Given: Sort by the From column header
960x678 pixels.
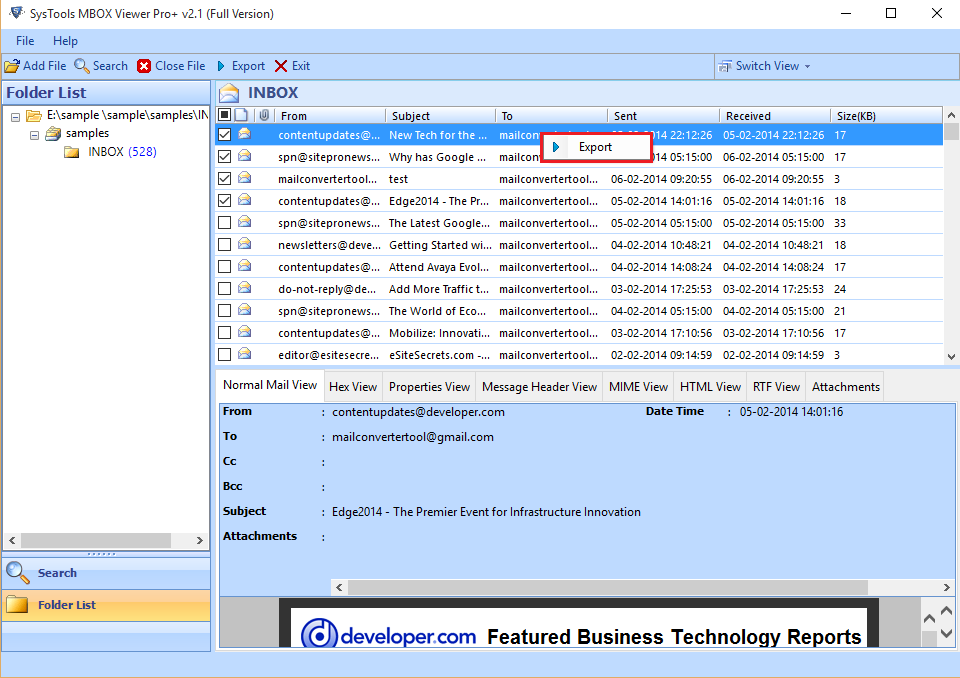Looking at the screenshot, I should tap(330, 115).
